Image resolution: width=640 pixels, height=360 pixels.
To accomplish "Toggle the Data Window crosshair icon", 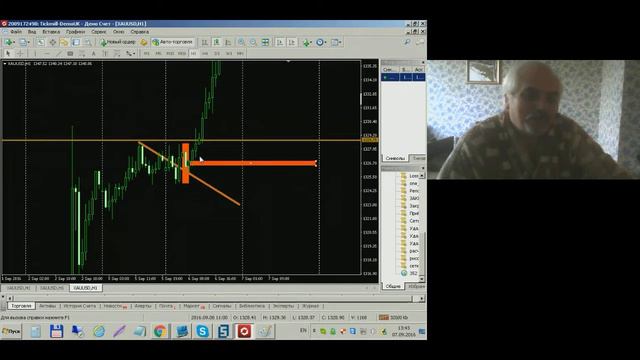I will click(53, 42).
